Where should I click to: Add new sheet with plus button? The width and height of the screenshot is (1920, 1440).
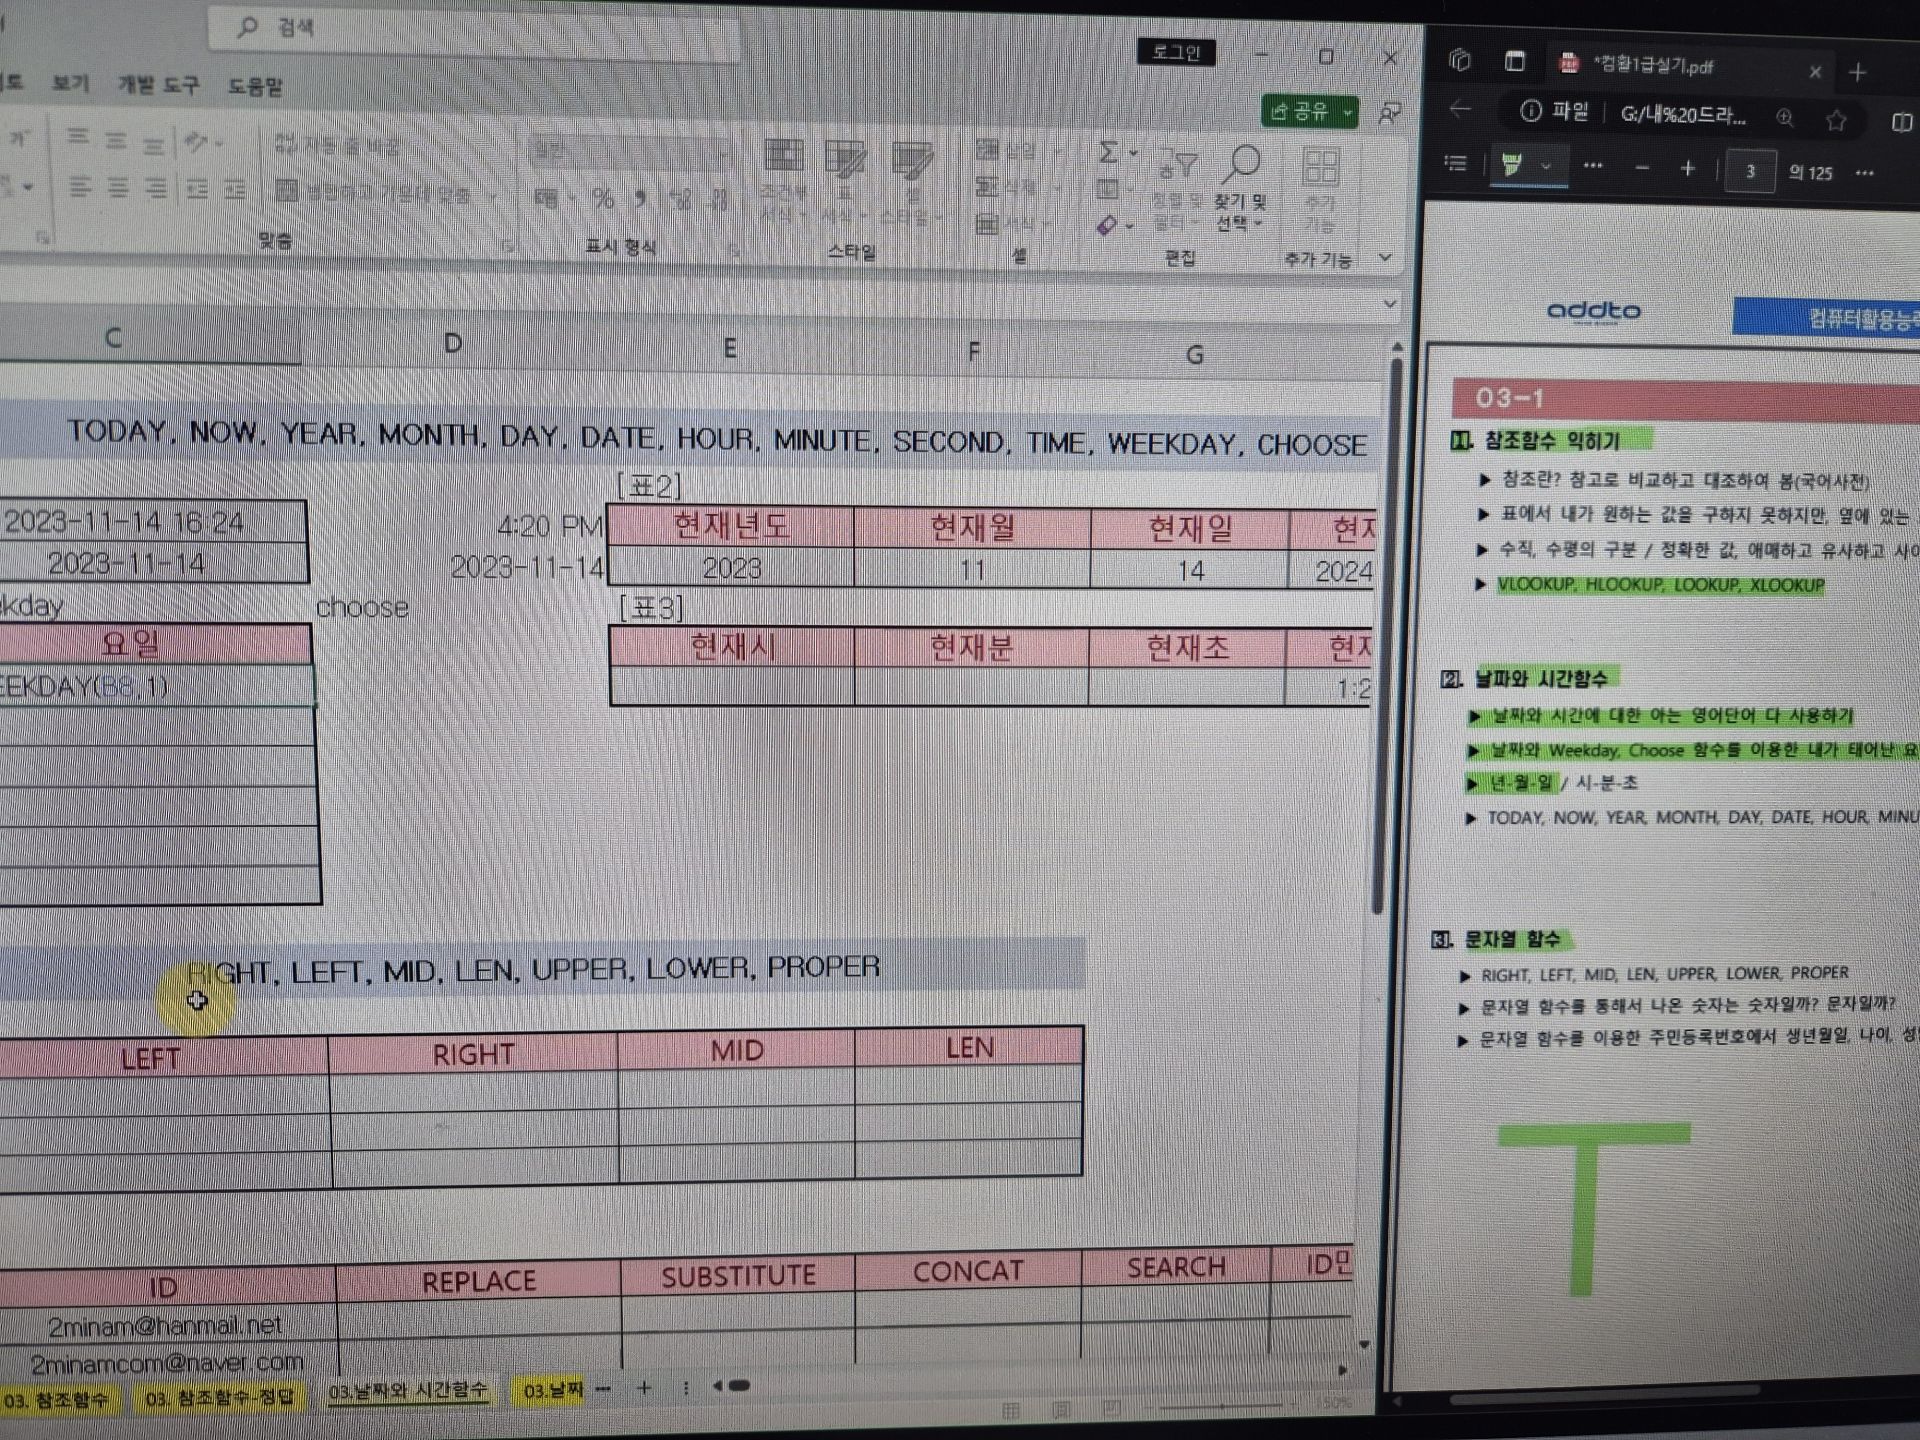[644, 1388]
